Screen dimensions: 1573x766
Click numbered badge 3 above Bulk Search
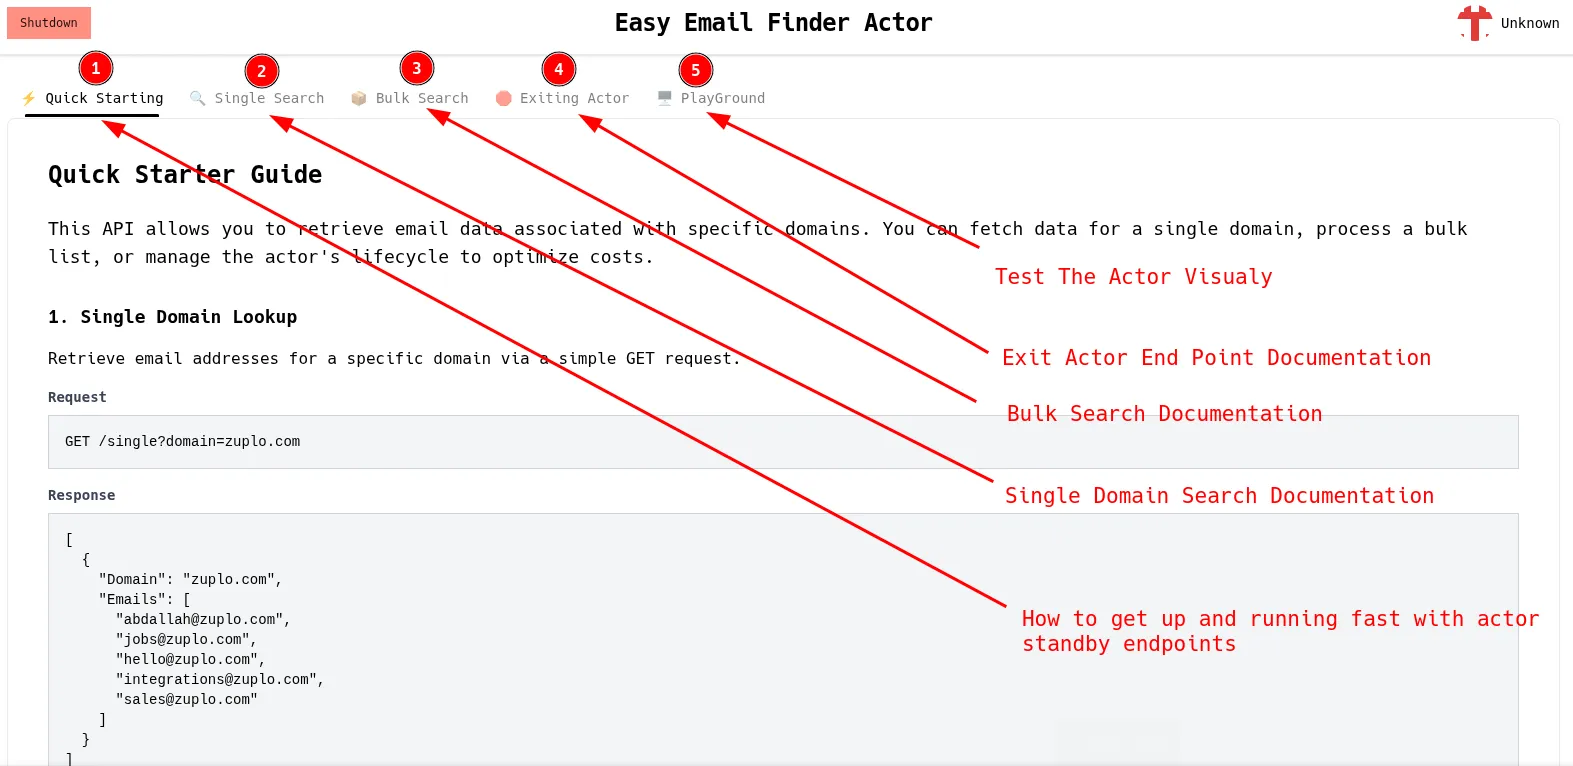tap(417, 68)
